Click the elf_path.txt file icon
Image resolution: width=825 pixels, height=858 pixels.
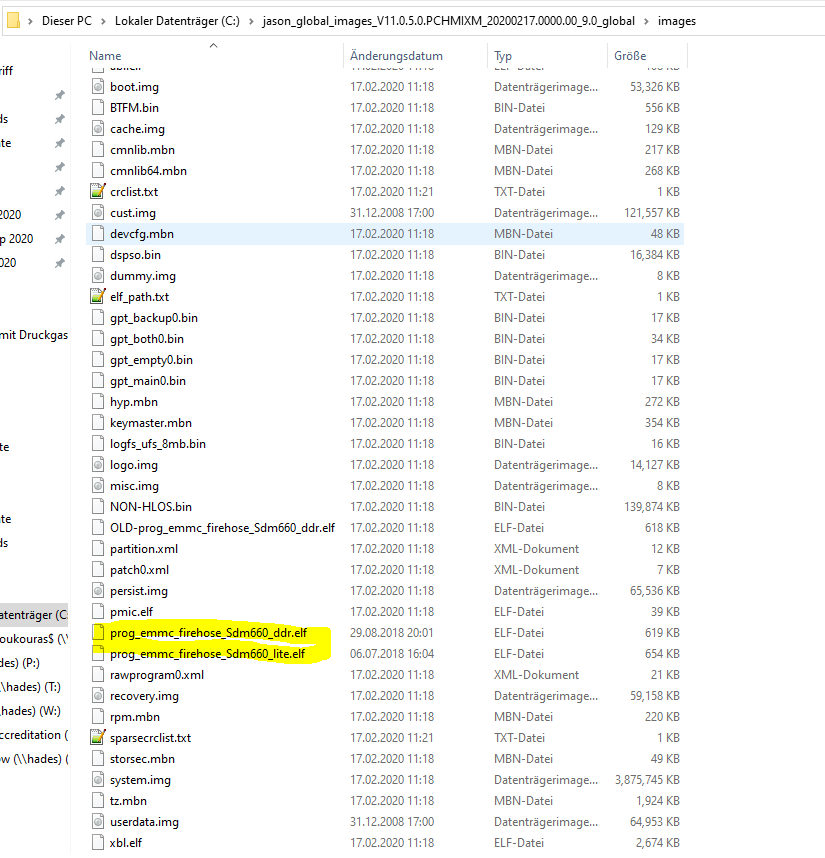[x=97, y=296]
